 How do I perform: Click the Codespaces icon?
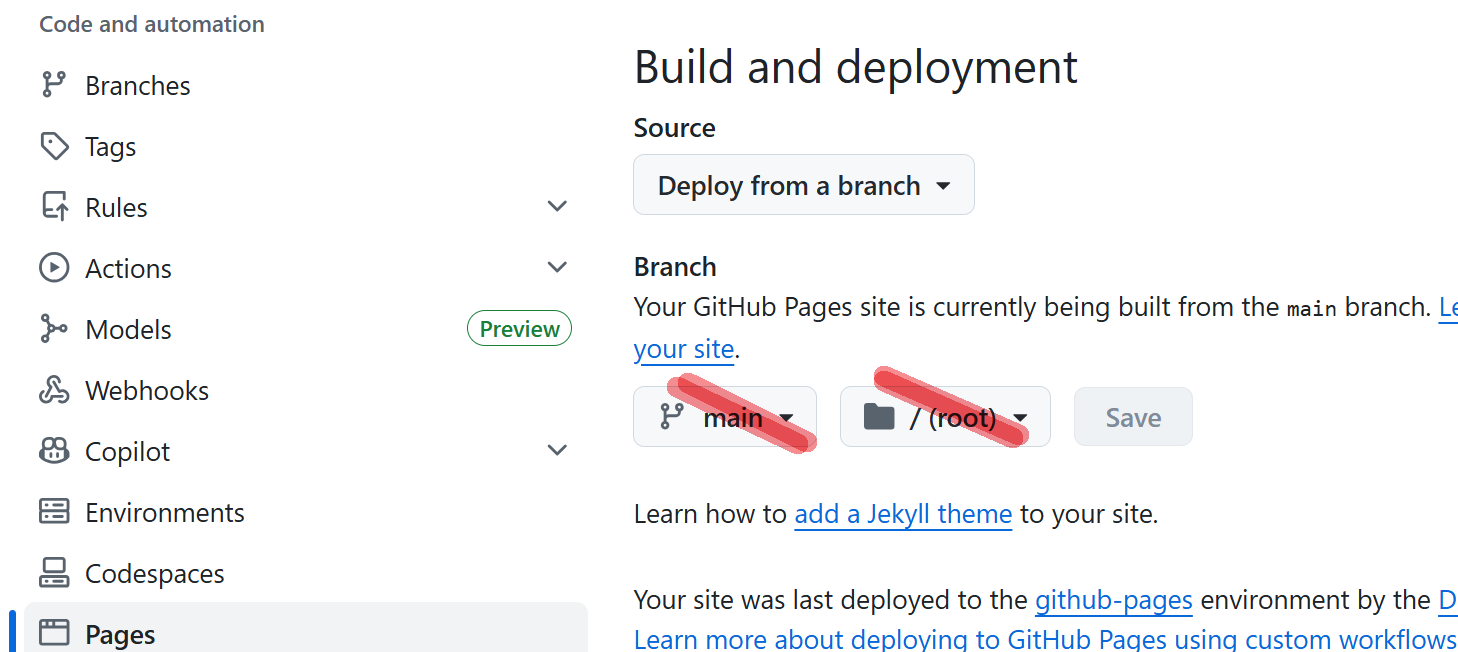[54, 574]
